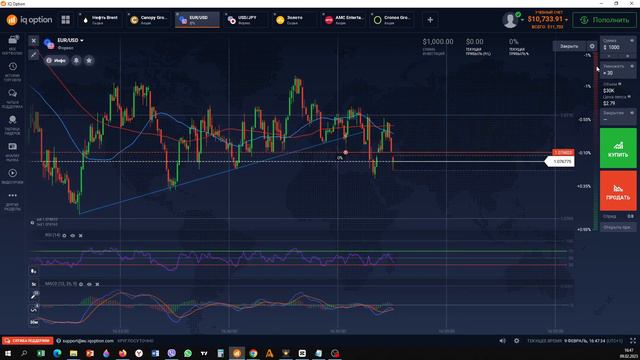Click Закрыть to close the position

click(x=569, y=46)
